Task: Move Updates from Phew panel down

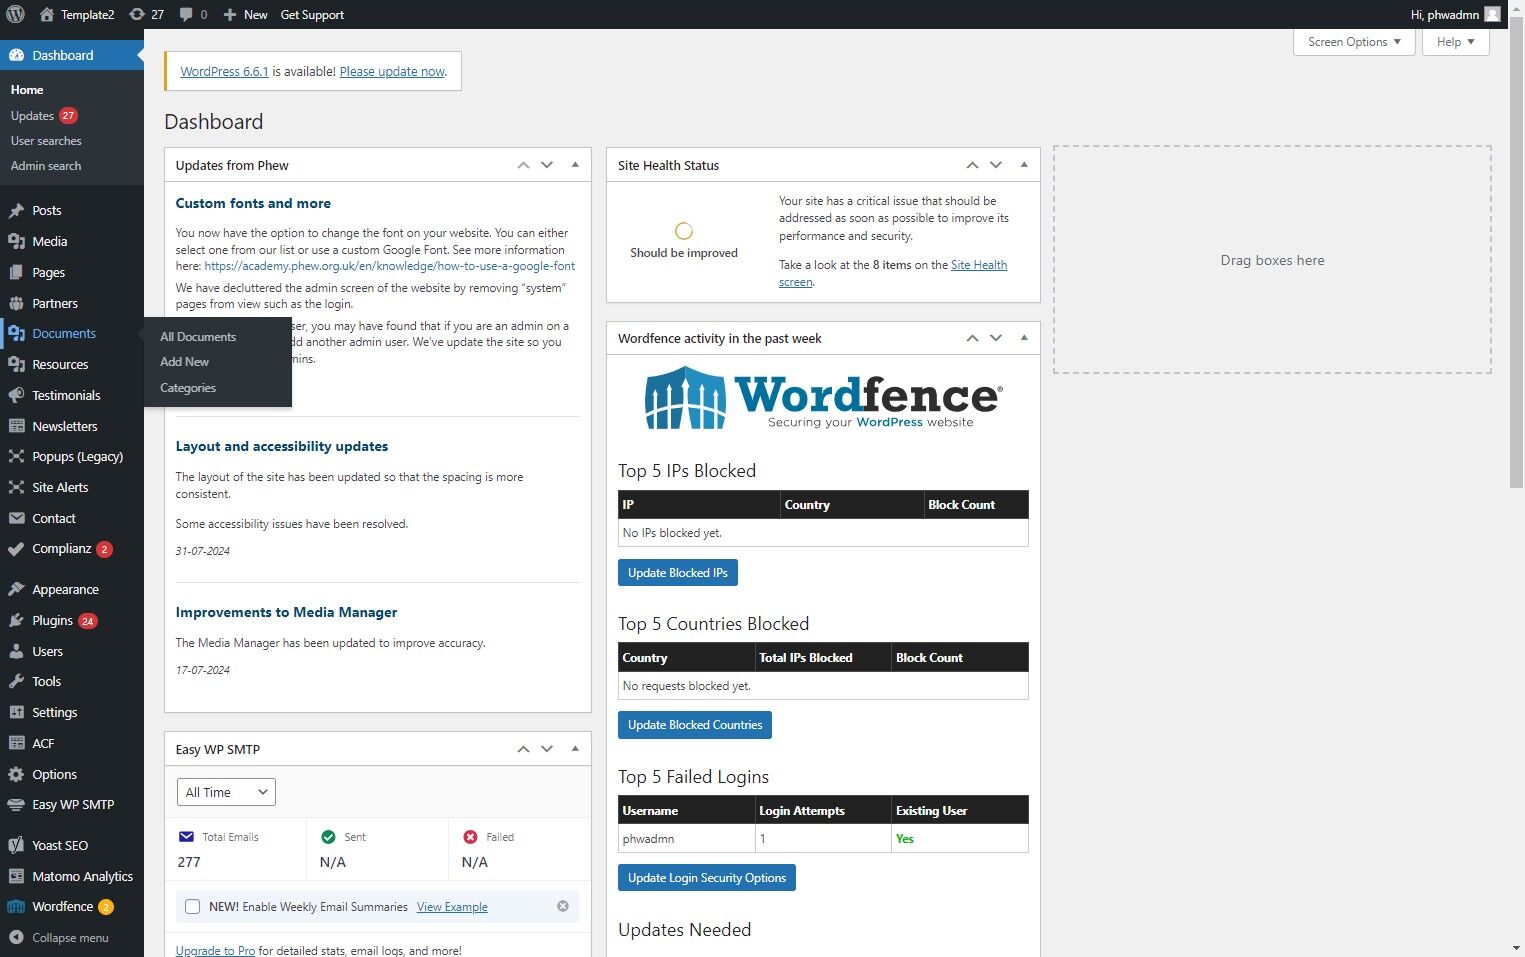Action: [547, 165]
